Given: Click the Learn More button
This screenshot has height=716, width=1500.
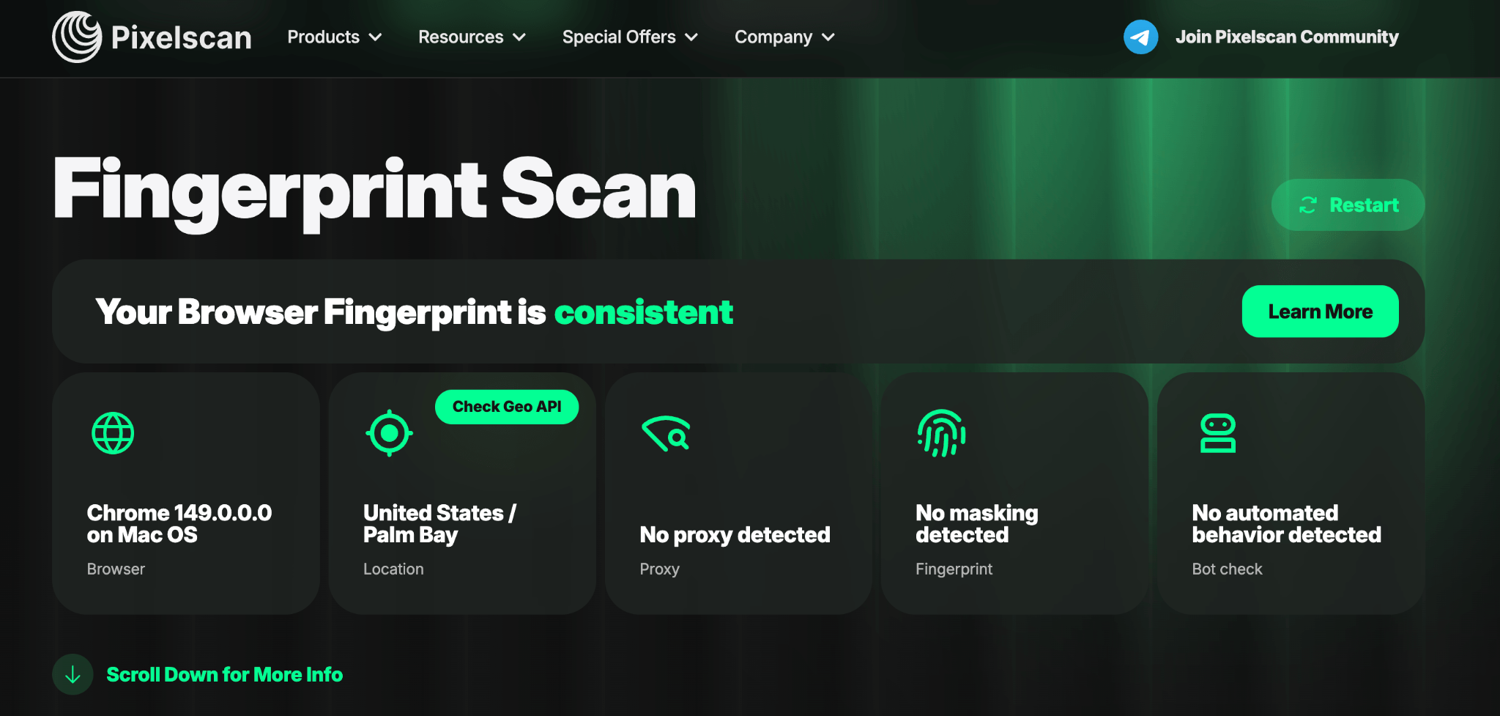Looking at the screenshot, I should coord(1320,312).
